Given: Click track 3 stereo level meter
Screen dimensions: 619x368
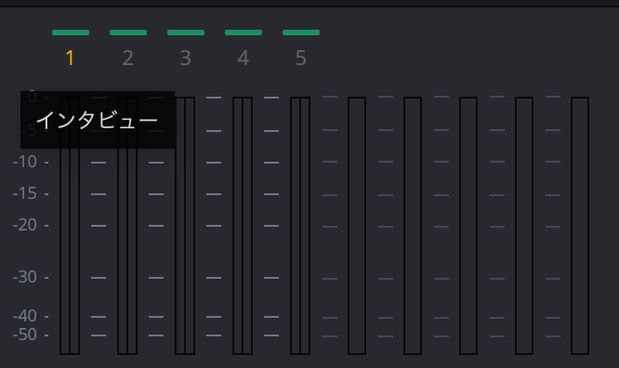Looking at the screenshot, I should point(185,225).
